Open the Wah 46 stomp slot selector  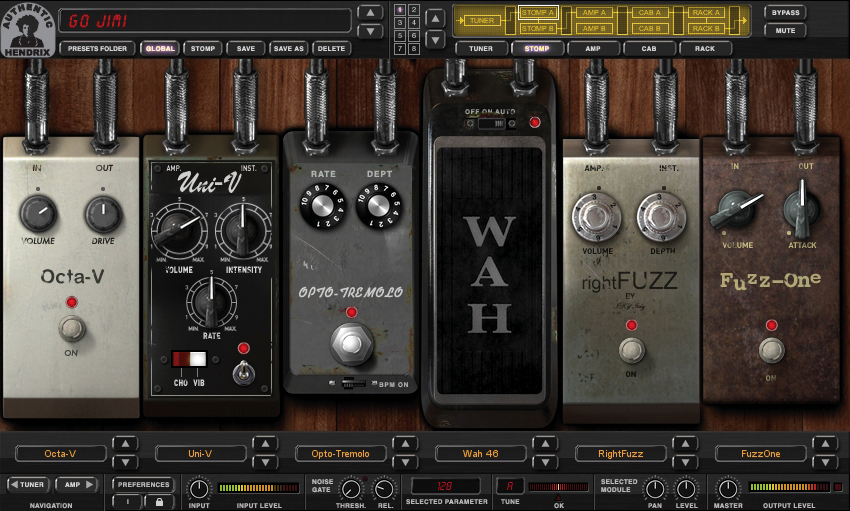(480, 454)
